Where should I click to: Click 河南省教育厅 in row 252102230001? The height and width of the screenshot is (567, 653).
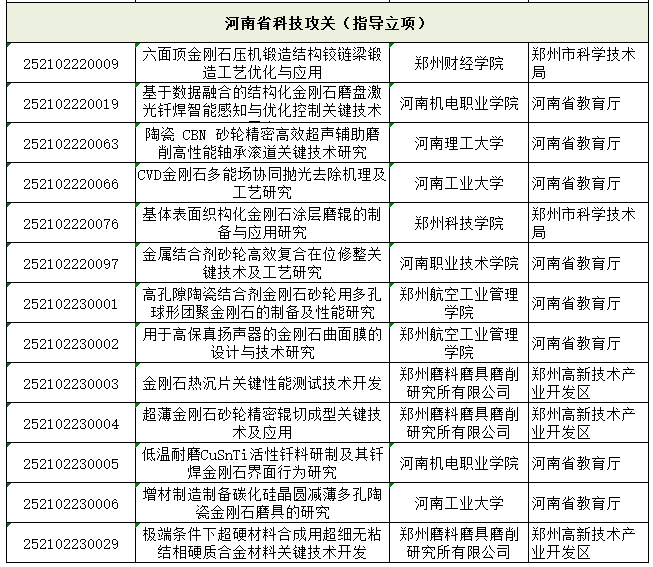click(576, 303)
